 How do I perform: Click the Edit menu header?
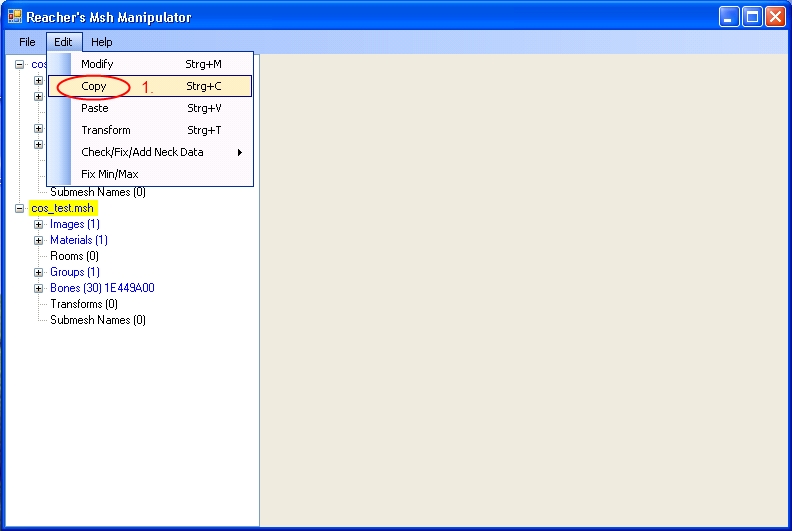[x=63, y=42]
